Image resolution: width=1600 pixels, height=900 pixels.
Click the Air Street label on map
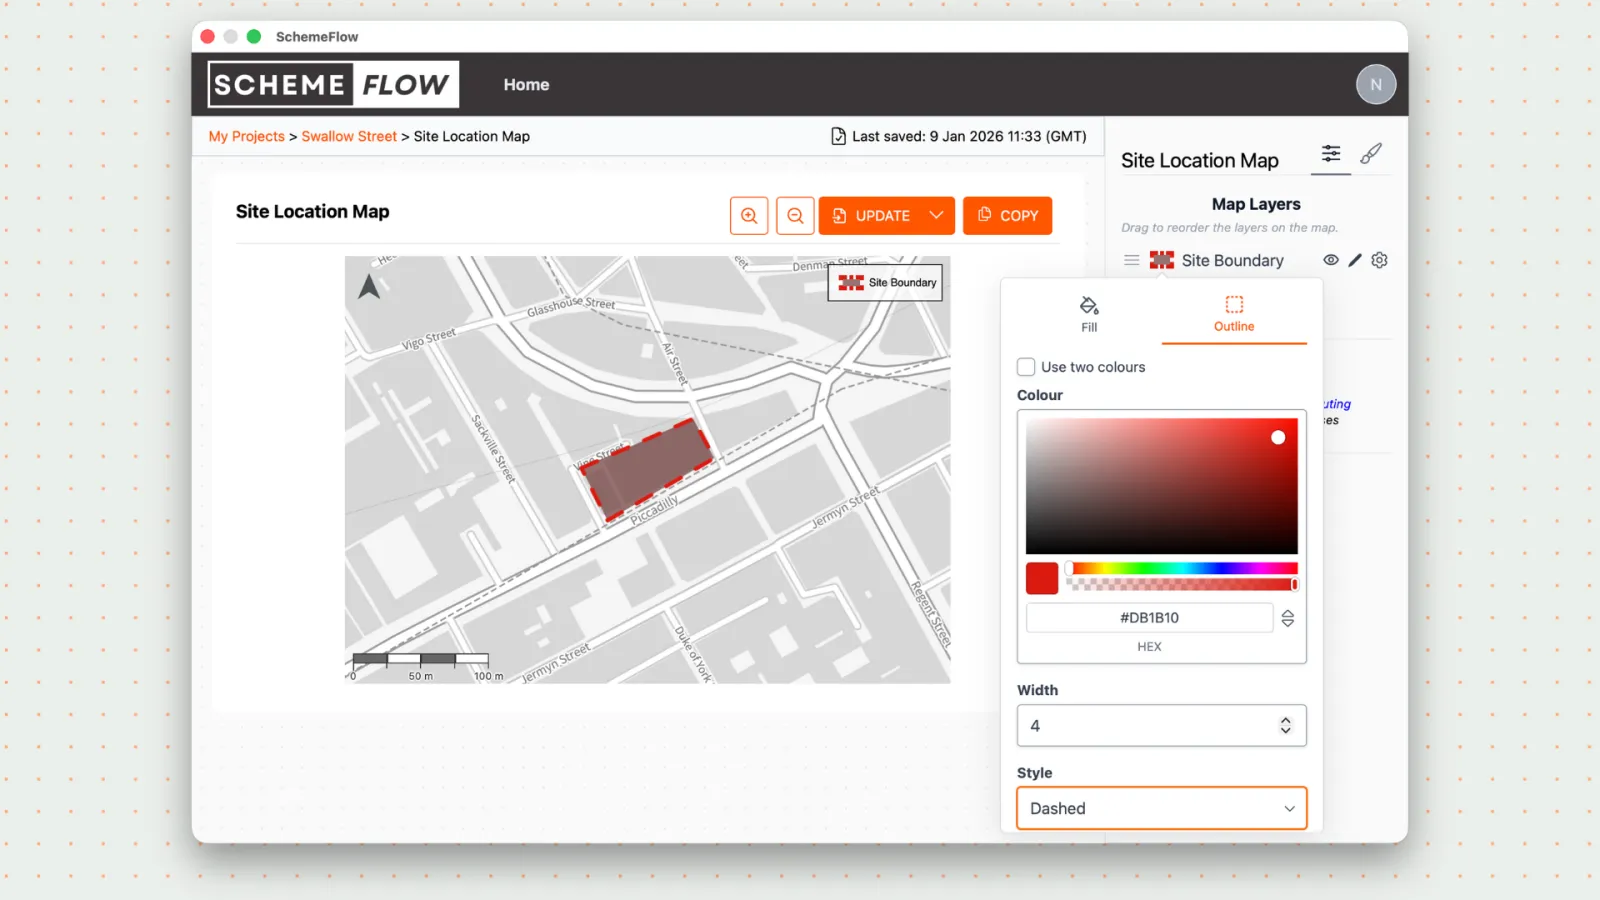675,364
